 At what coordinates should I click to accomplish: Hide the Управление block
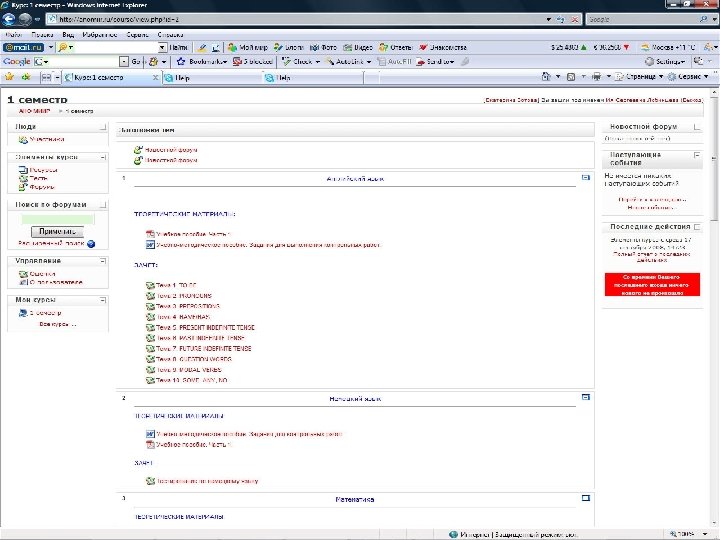click(x=102, y=260)
